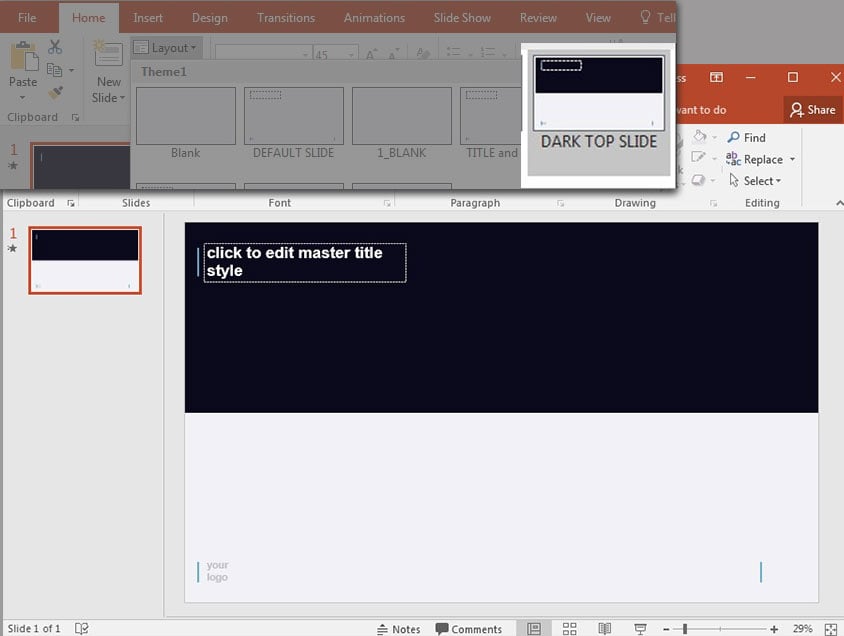Screen dimensions: 844x636
Task: Open Slide Sorter view
Action: [569, 629]
